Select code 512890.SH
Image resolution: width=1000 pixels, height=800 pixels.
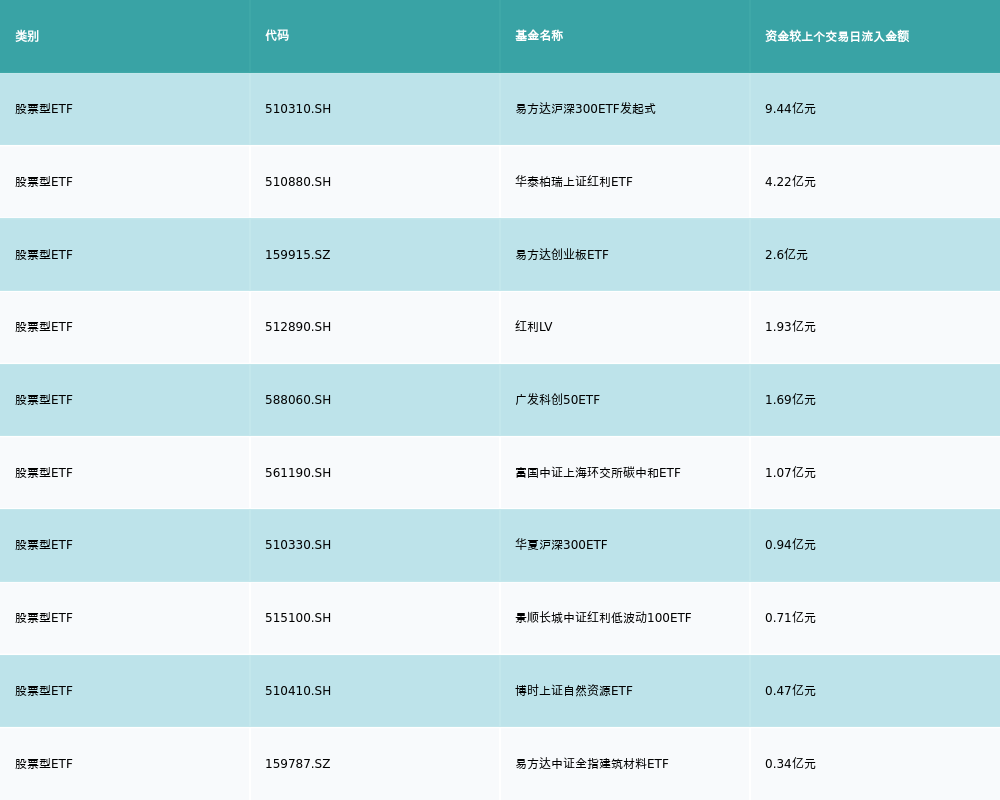[298, 327]
